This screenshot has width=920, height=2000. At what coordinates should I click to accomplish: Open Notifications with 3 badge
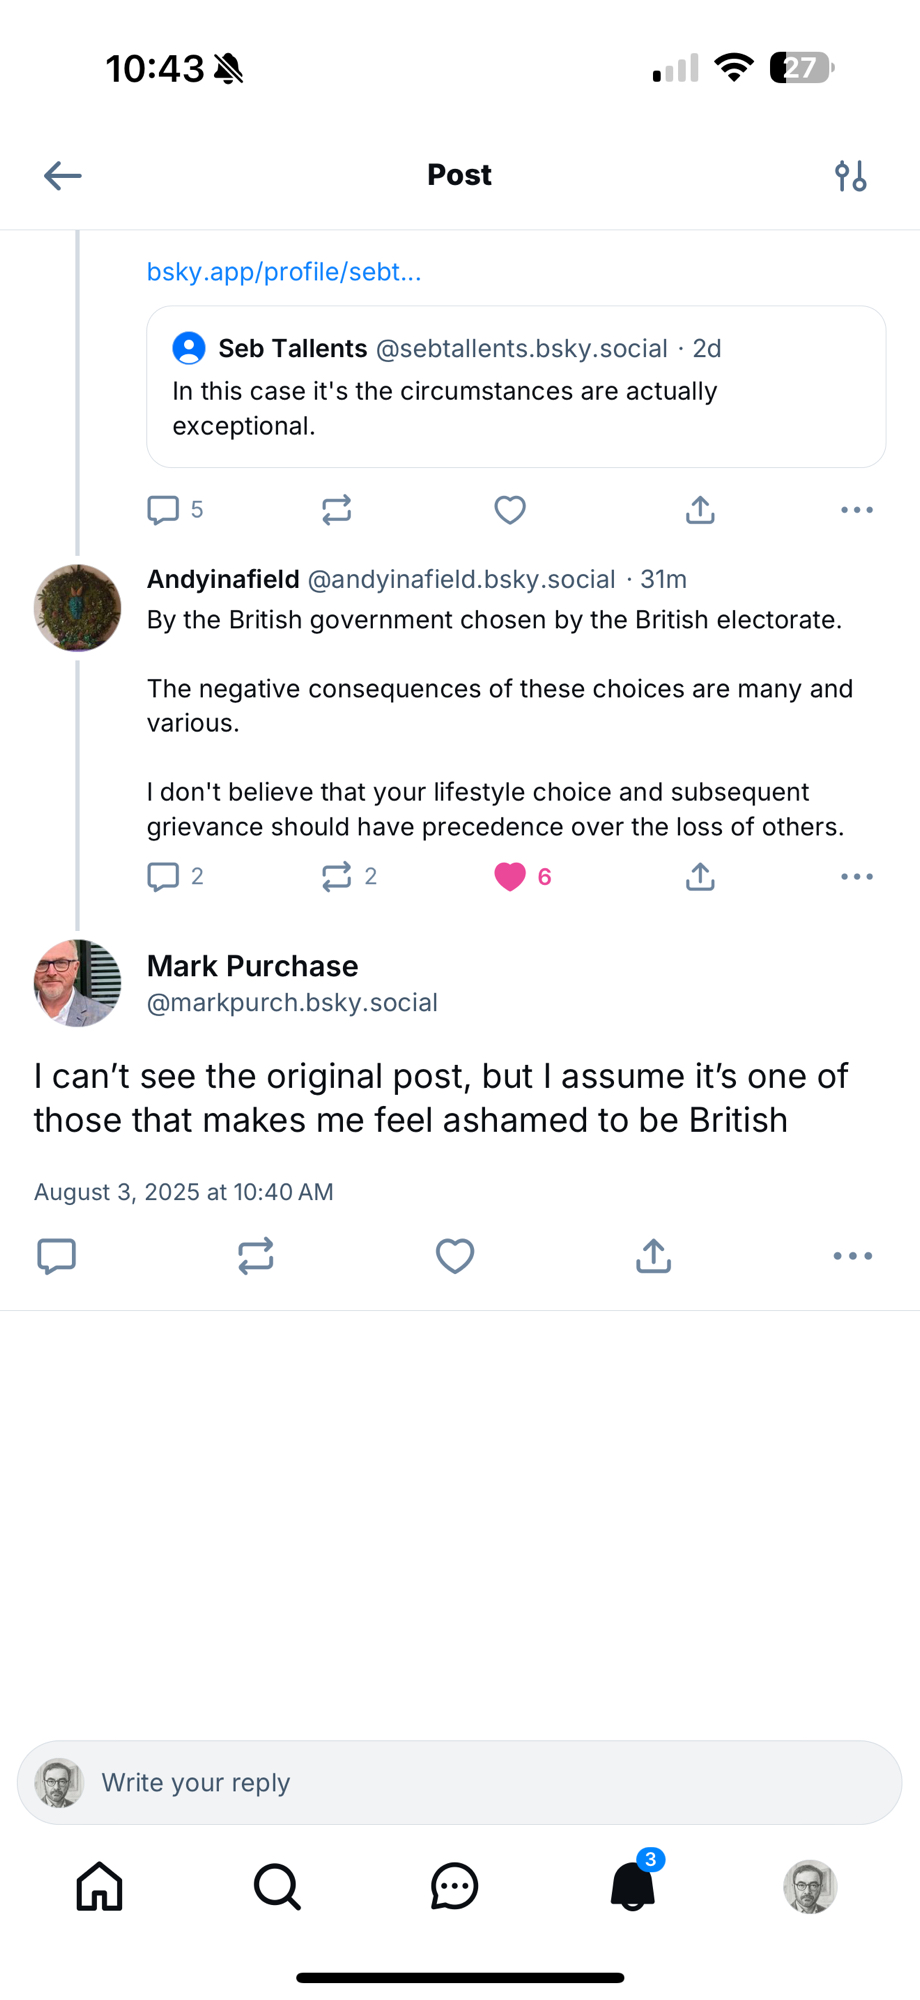click(x=632, y=1887)
